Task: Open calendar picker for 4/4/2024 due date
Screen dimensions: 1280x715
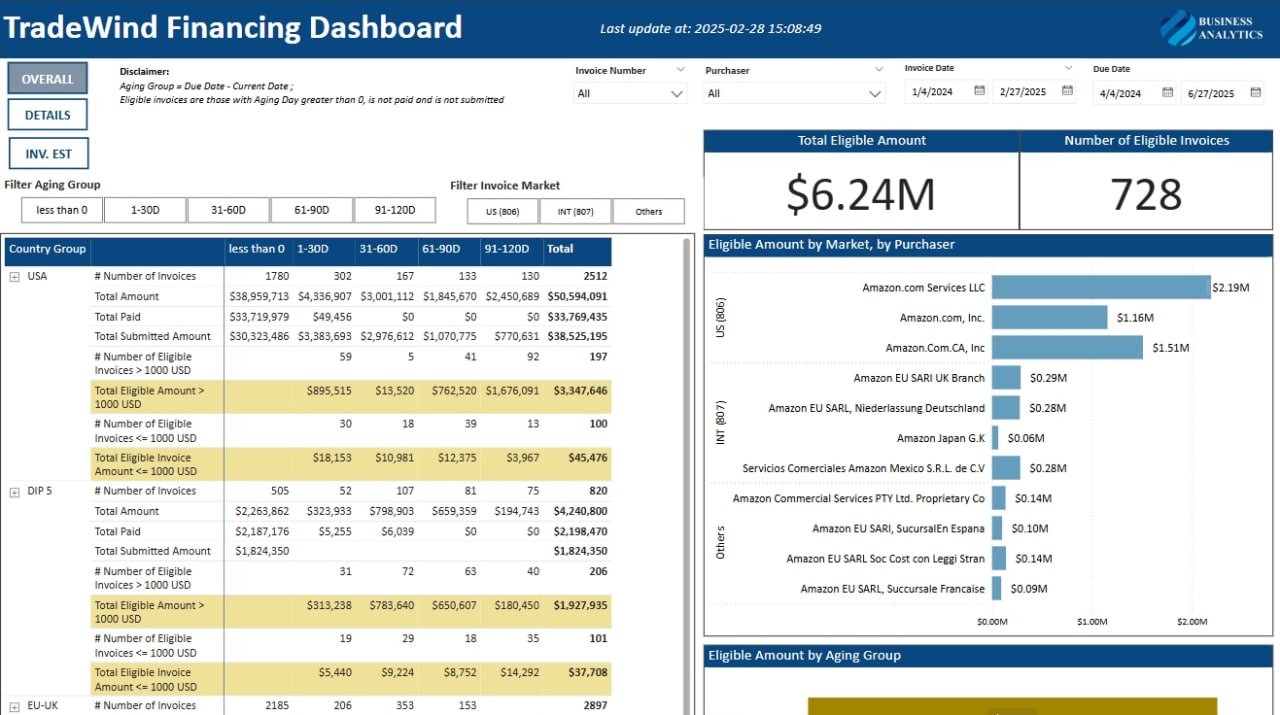Action: coord(1167,93)
